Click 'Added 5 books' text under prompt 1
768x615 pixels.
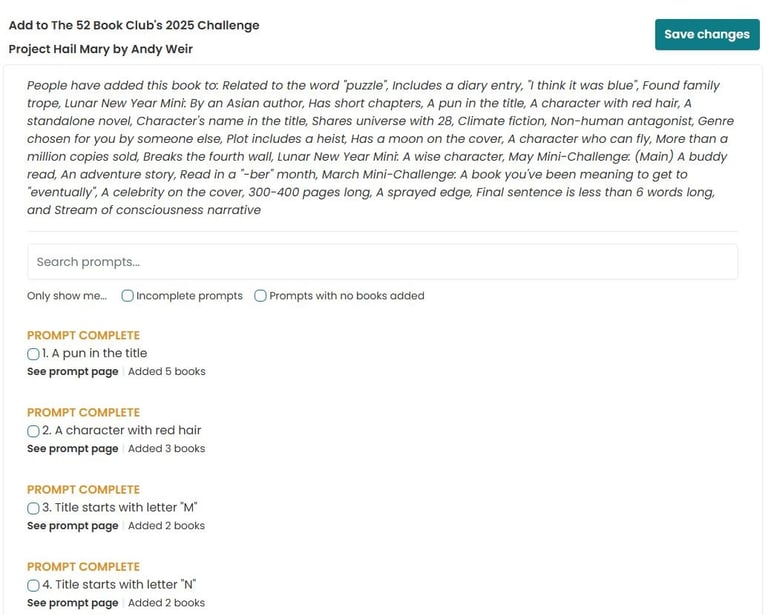pos(167,372)
